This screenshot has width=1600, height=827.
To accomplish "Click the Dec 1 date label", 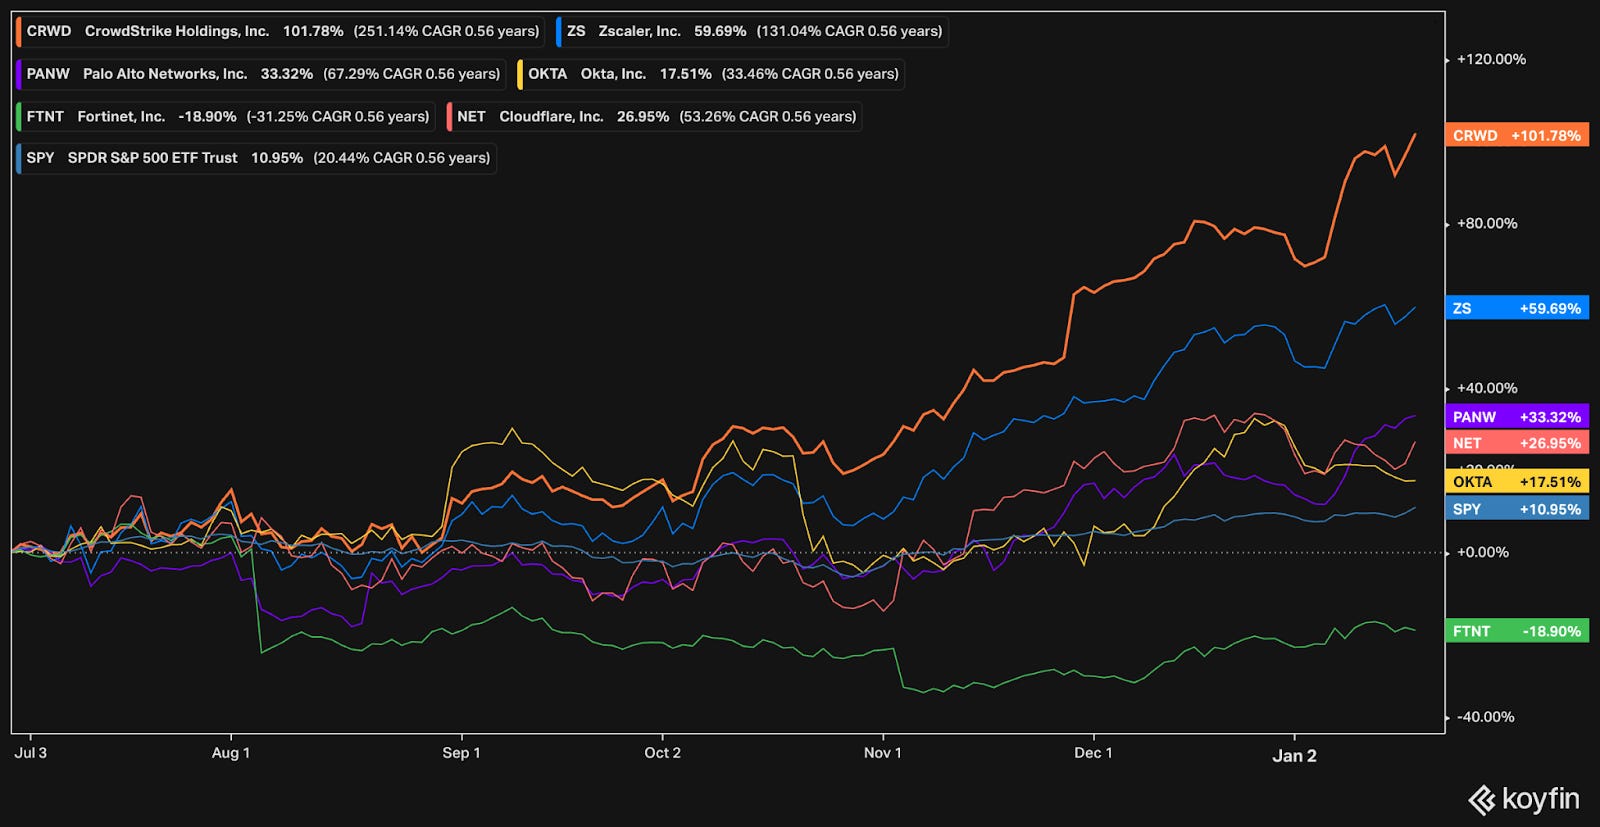I will pyautogui.click(x=1093, y=753).
